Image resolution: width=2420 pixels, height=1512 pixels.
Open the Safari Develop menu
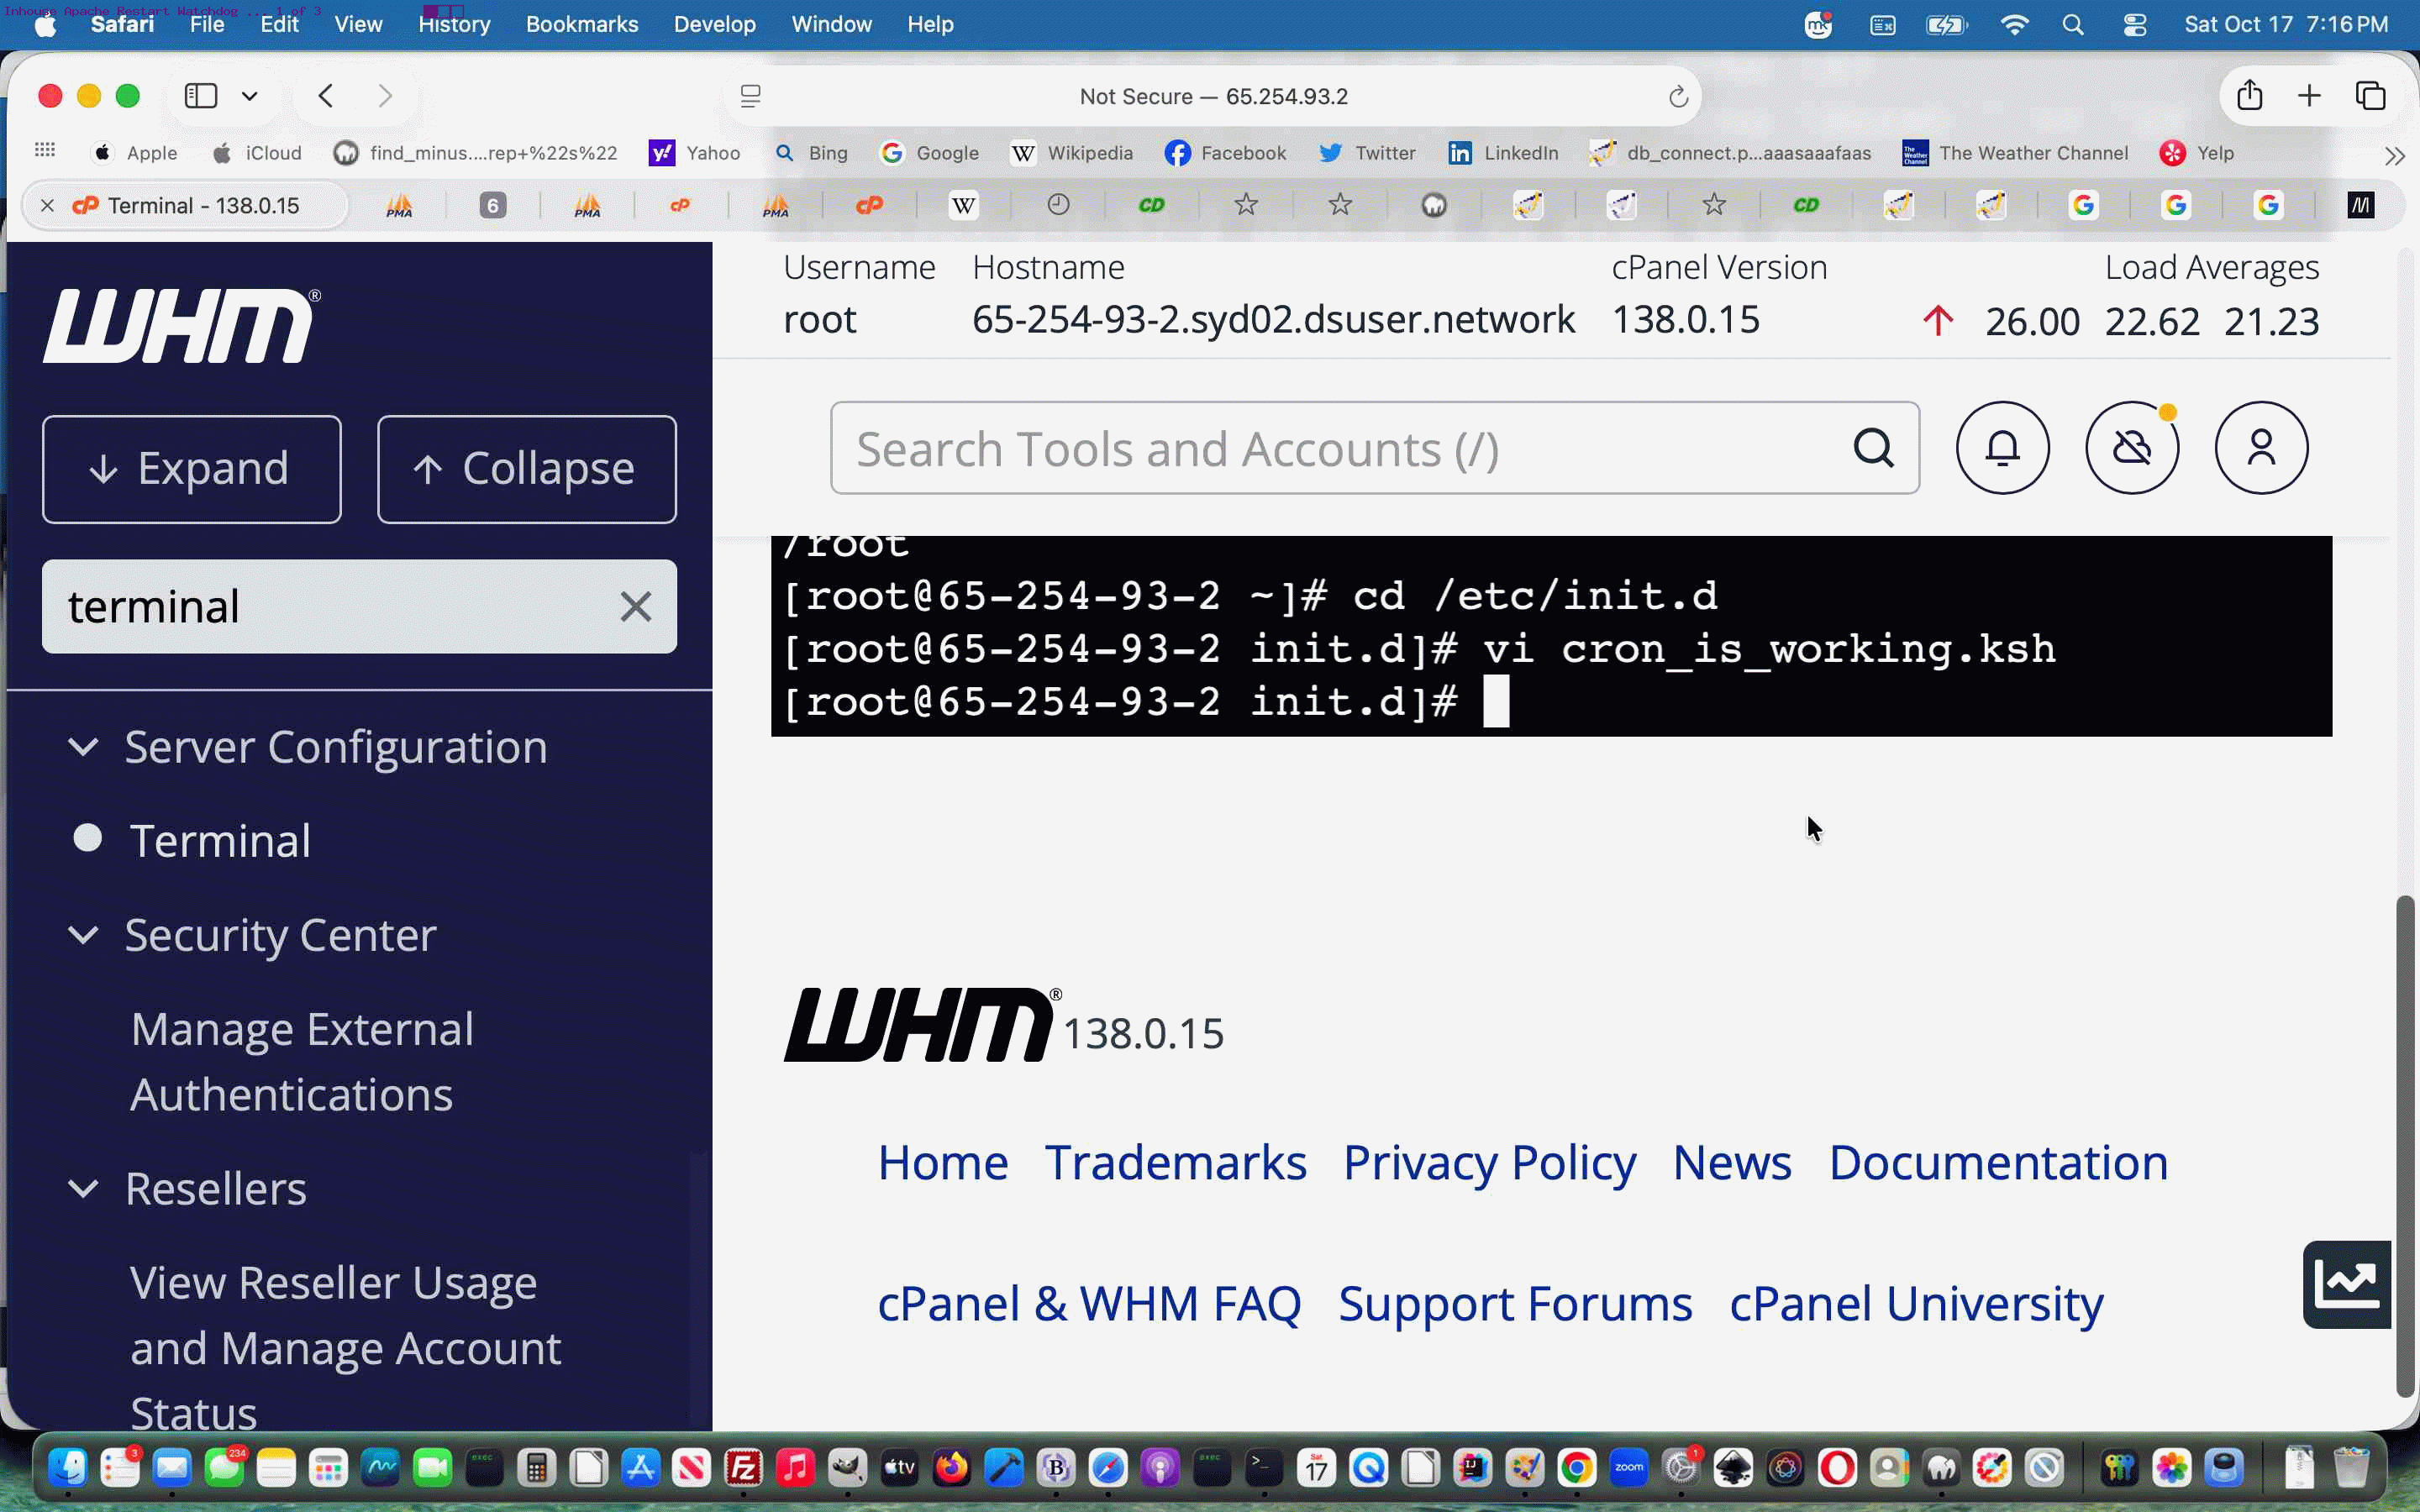(714, 24)
